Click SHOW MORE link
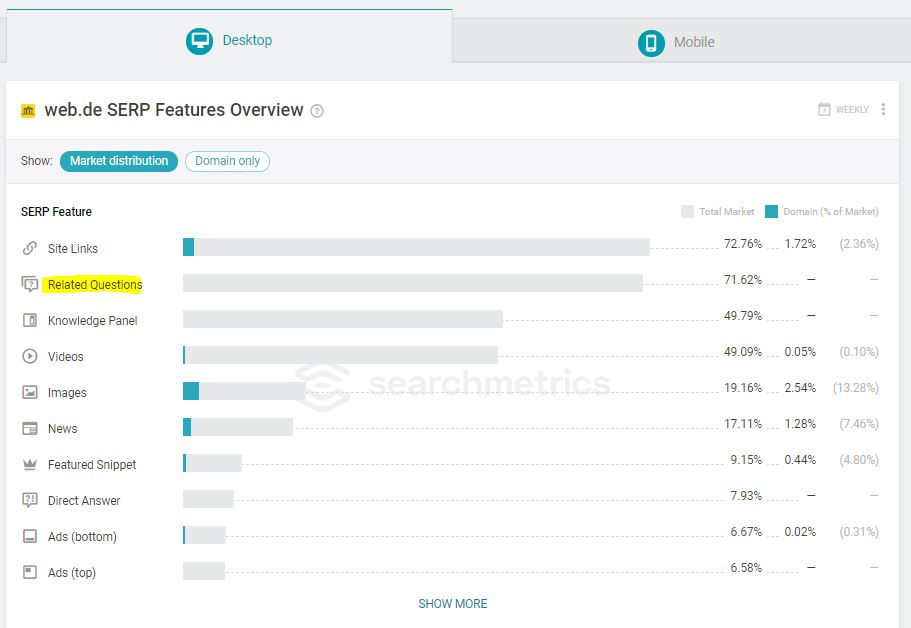Screen dimensions: 911x628 pyautogui.click(x=453, y=604)
